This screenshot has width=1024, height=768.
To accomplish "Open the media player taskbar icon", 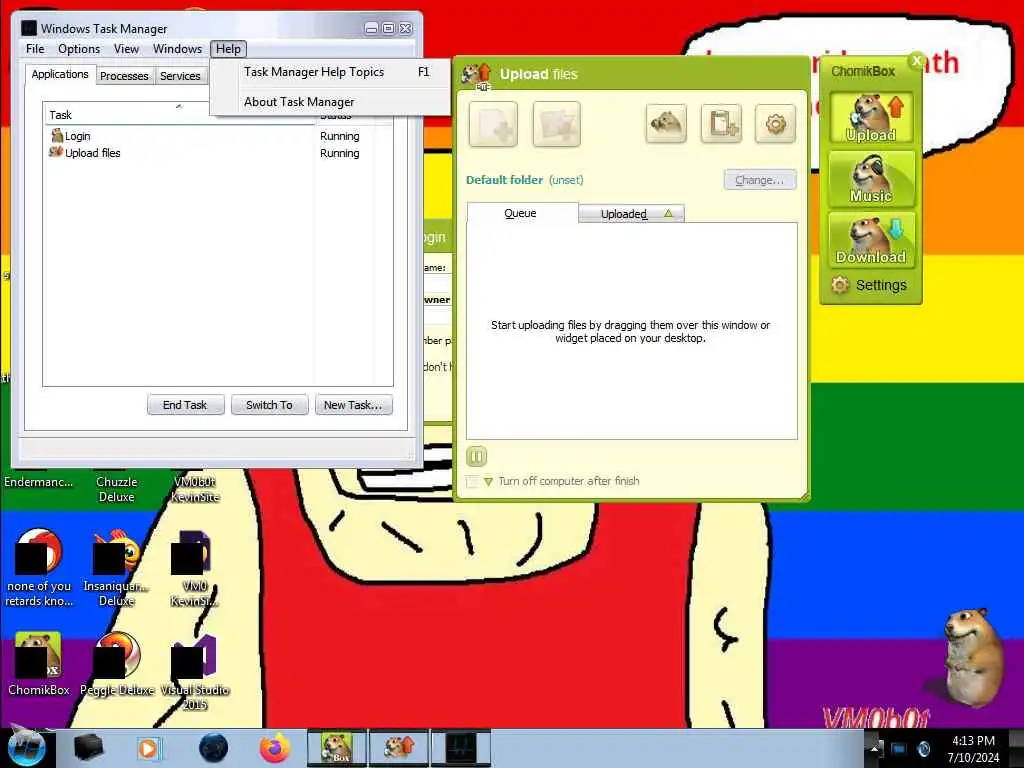I will point(149,748).
